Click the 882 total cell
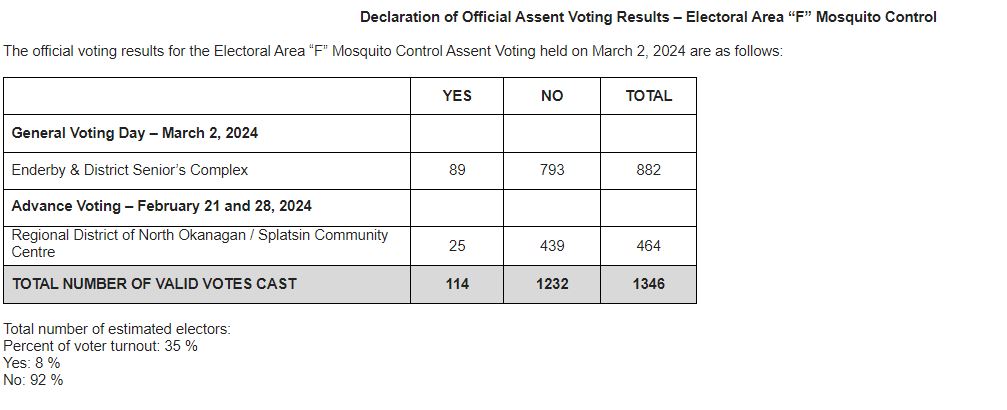Viewport: 1007px width, 410px height. pos(648,170)
